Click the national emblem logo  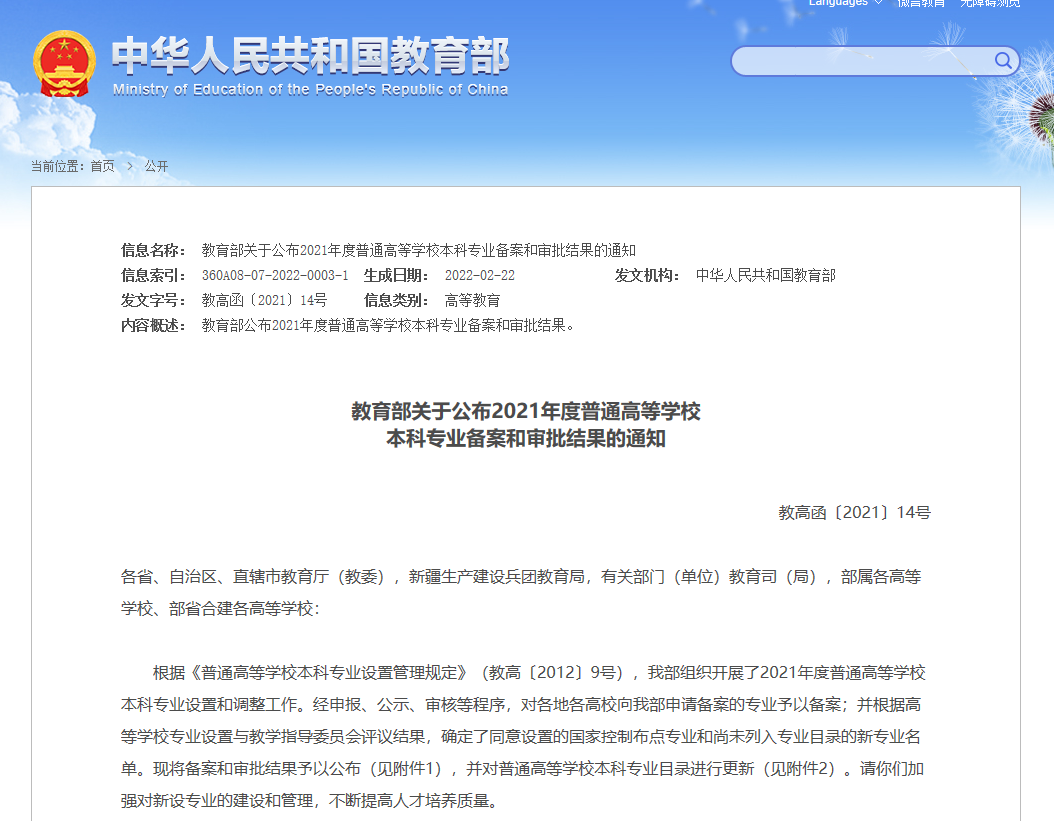(x=64, y=64)
